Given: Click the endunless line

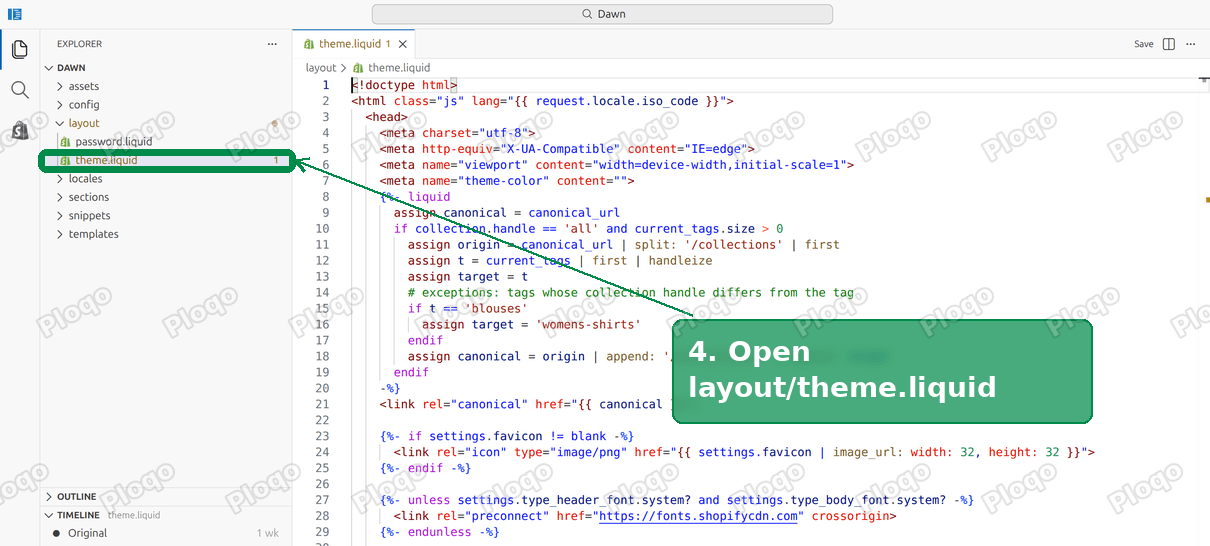Looking at the screenshot, I should pos(439,532).
